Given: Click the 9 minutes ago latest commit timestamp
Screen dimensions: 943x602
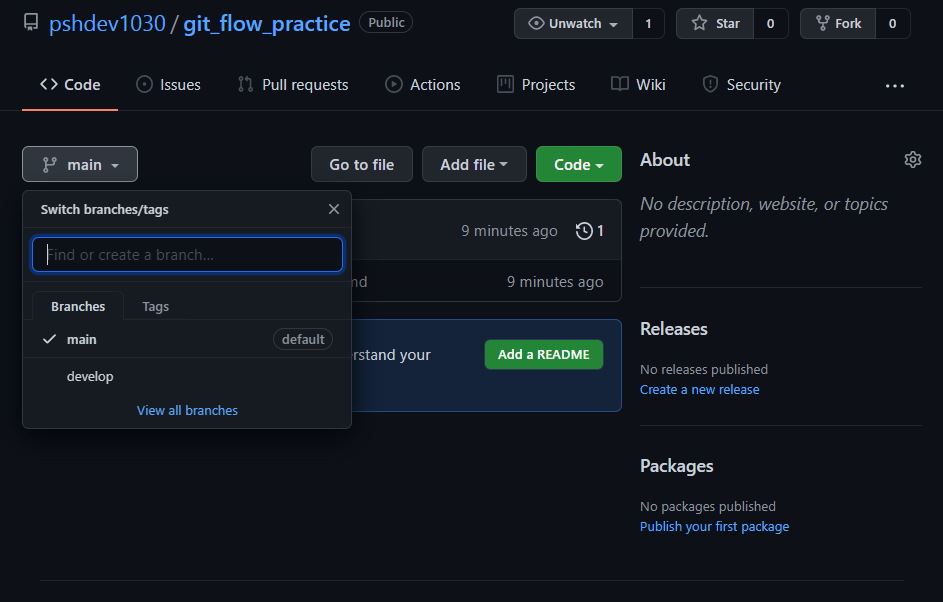Looking at the screenshot, I should (x=509, y=231).
